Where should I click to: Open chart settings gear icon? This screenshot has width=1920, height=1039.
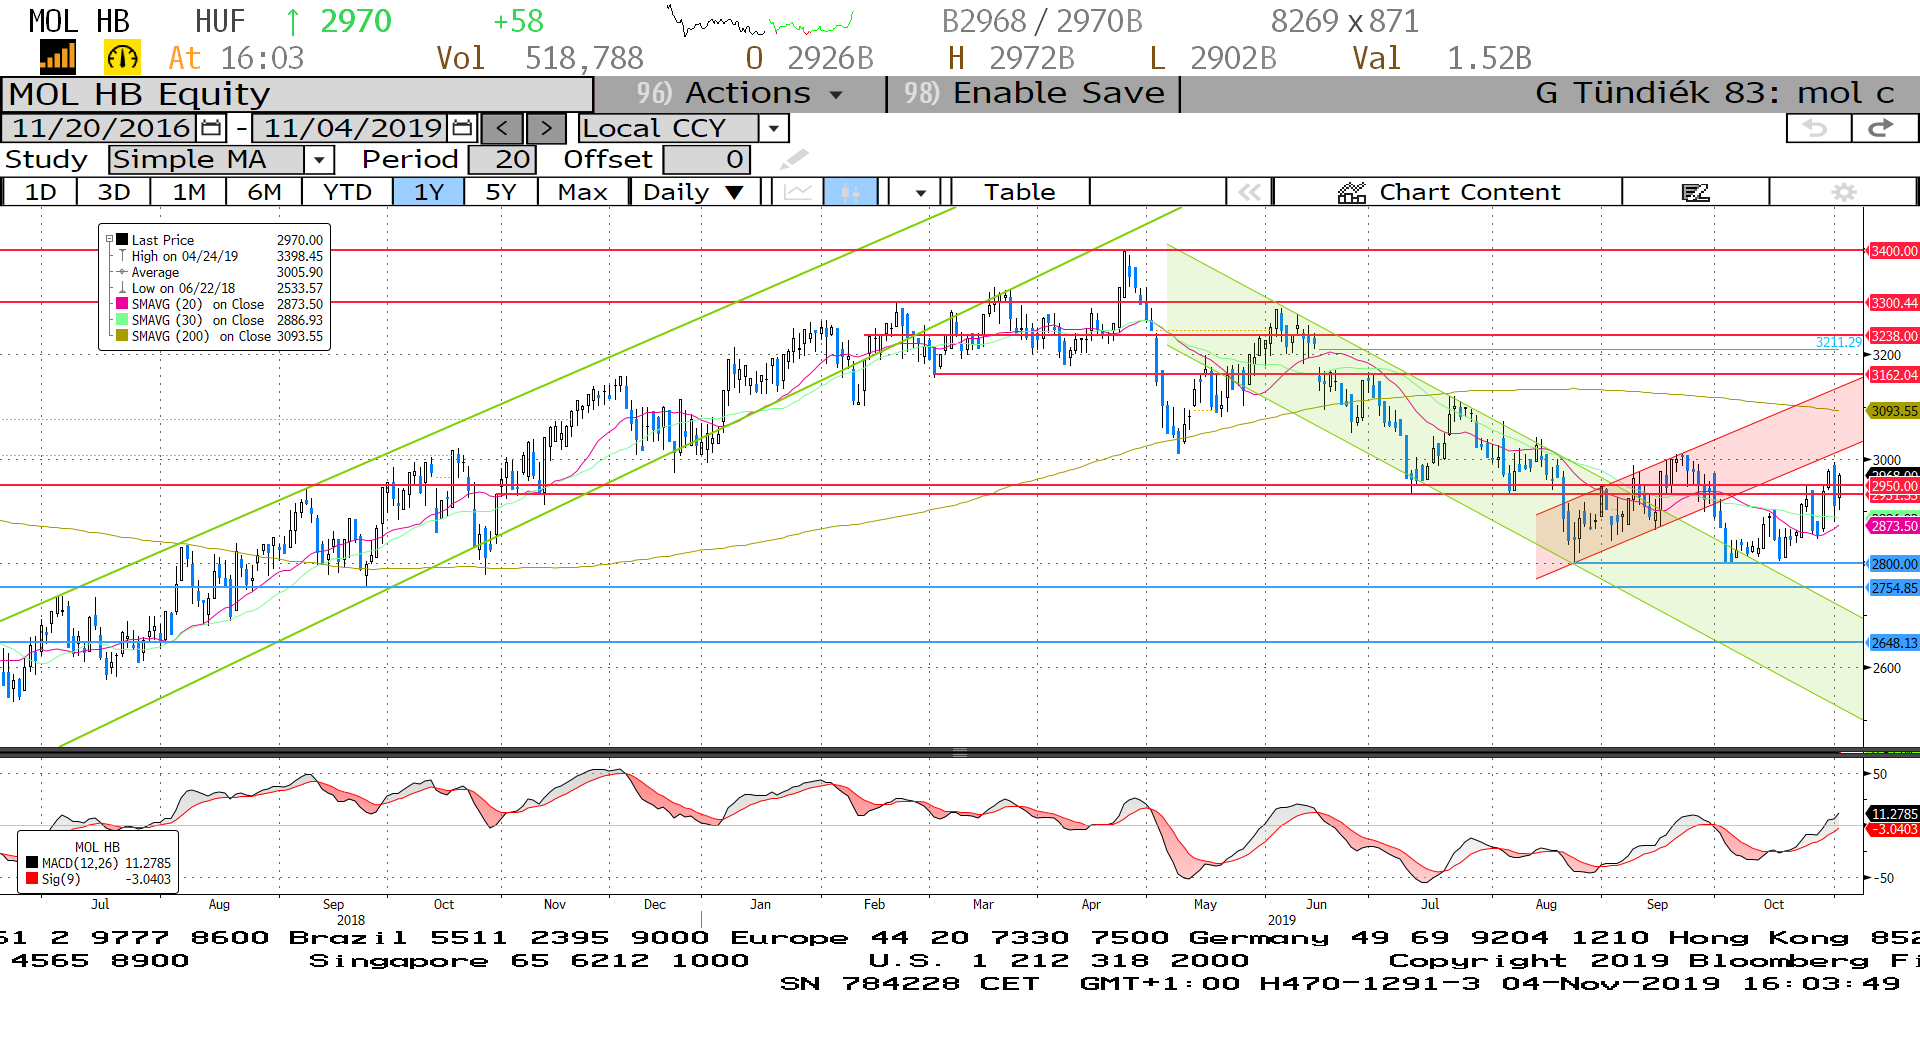point(1843,192)
